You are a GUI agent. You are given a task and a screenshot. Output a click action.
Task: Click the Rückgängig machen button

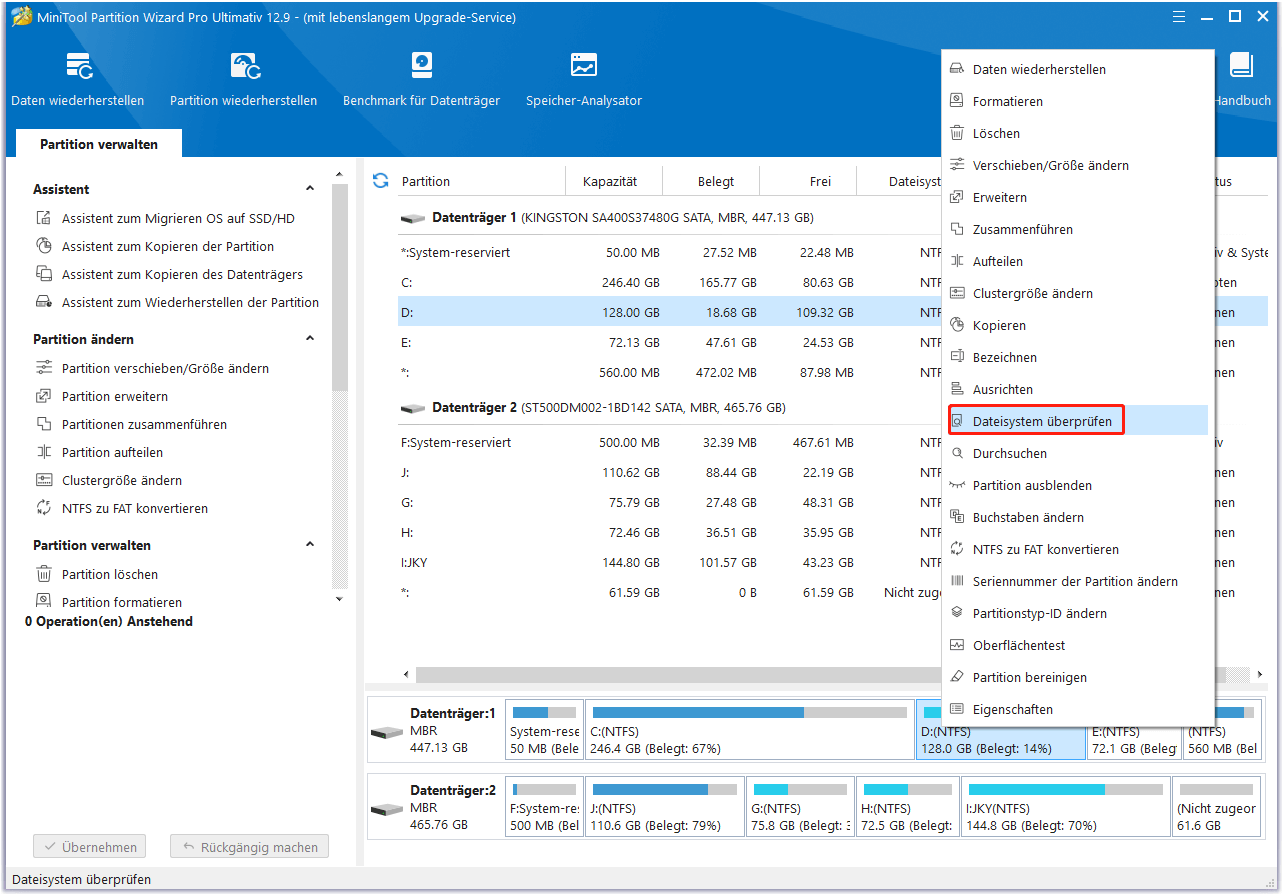(249, 847)
